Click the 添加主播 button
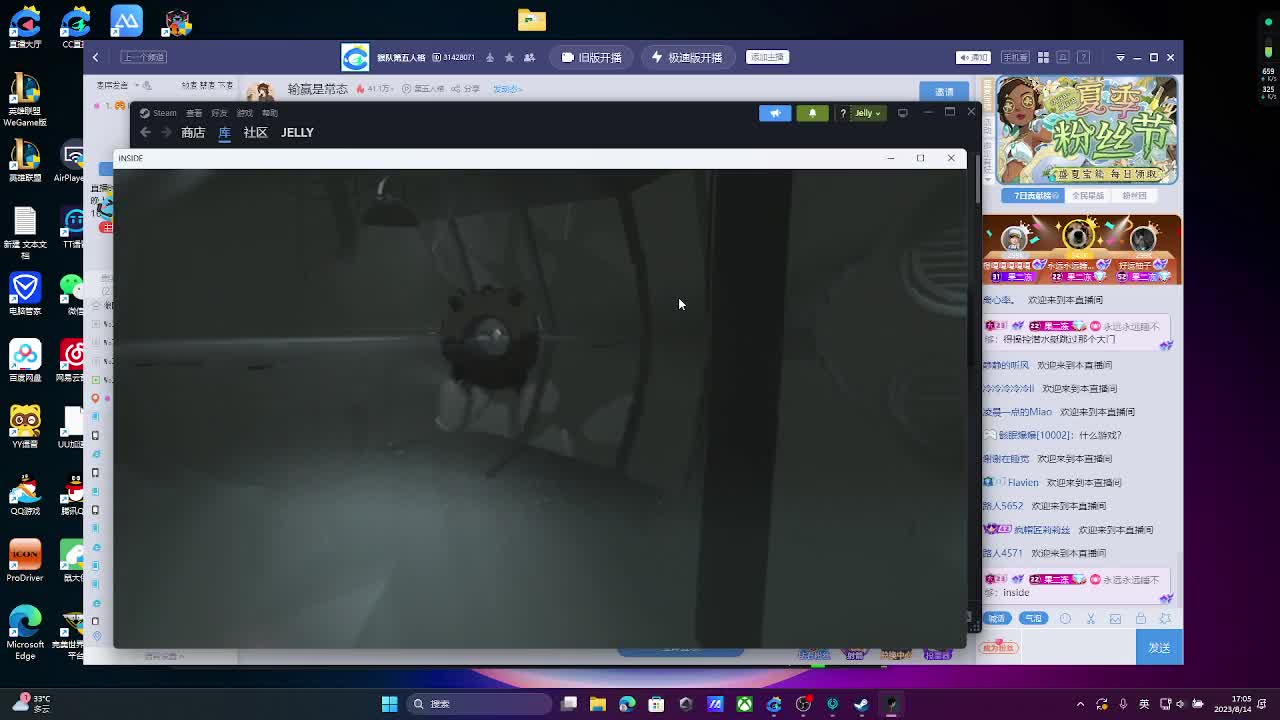The width and height of the screenshot is (1280, 720). click(767, 57)
